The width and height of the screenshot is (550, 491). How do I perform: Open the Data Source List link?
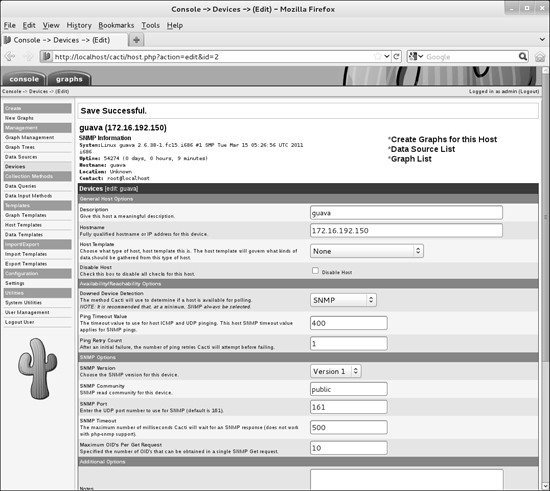tap(423, 149)
